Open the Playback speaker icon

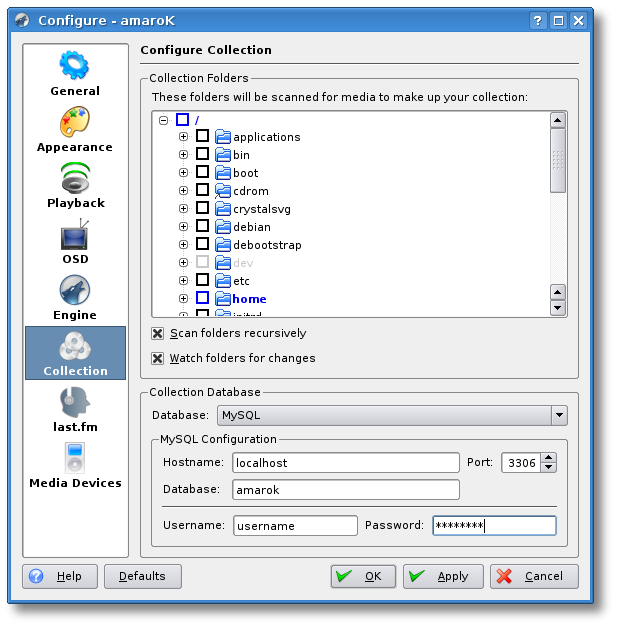pyautogui.click(x=75, y=178)
